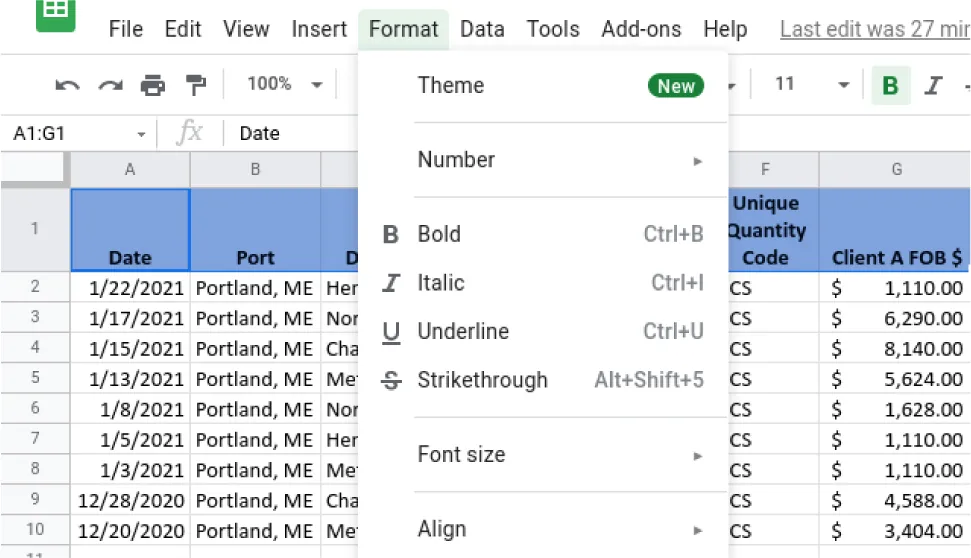Select the Paint format roller icon

tap(196, 86)
